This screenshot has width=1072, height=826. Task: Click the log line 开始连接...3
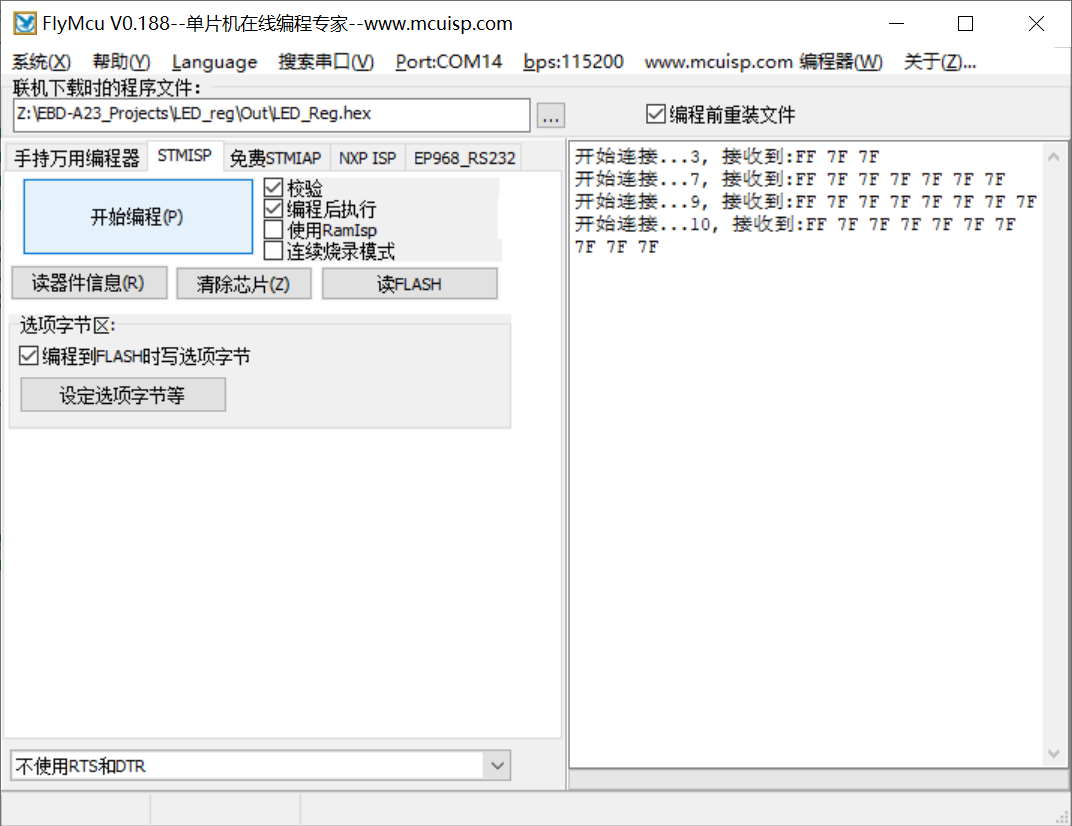(727, 157)
